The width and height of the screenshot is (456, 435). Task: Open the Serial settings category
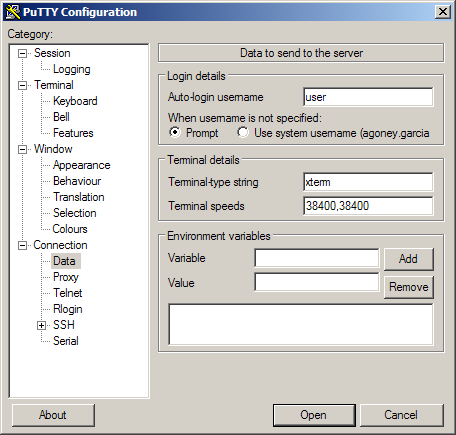click(x=66, y=341)
